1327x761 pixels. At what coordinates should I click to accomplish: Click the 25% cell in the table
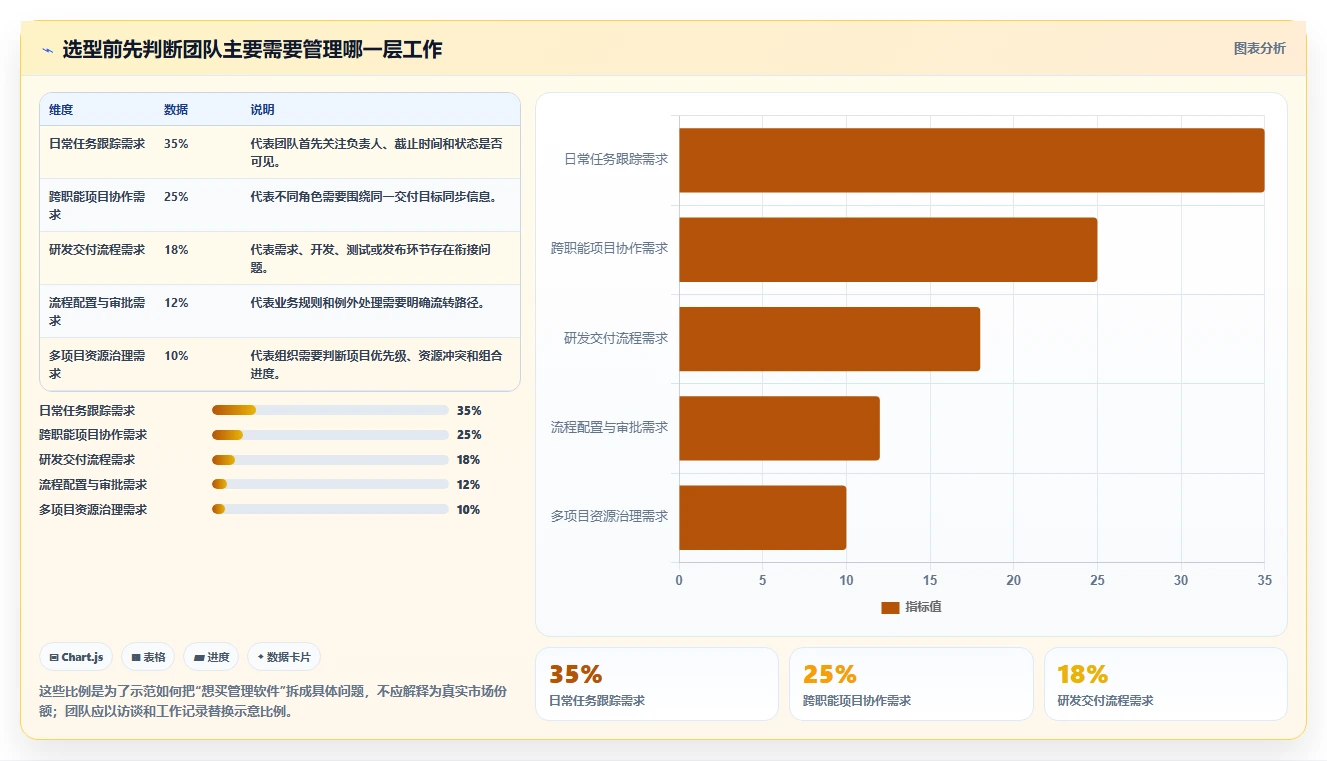click(176, 197)
